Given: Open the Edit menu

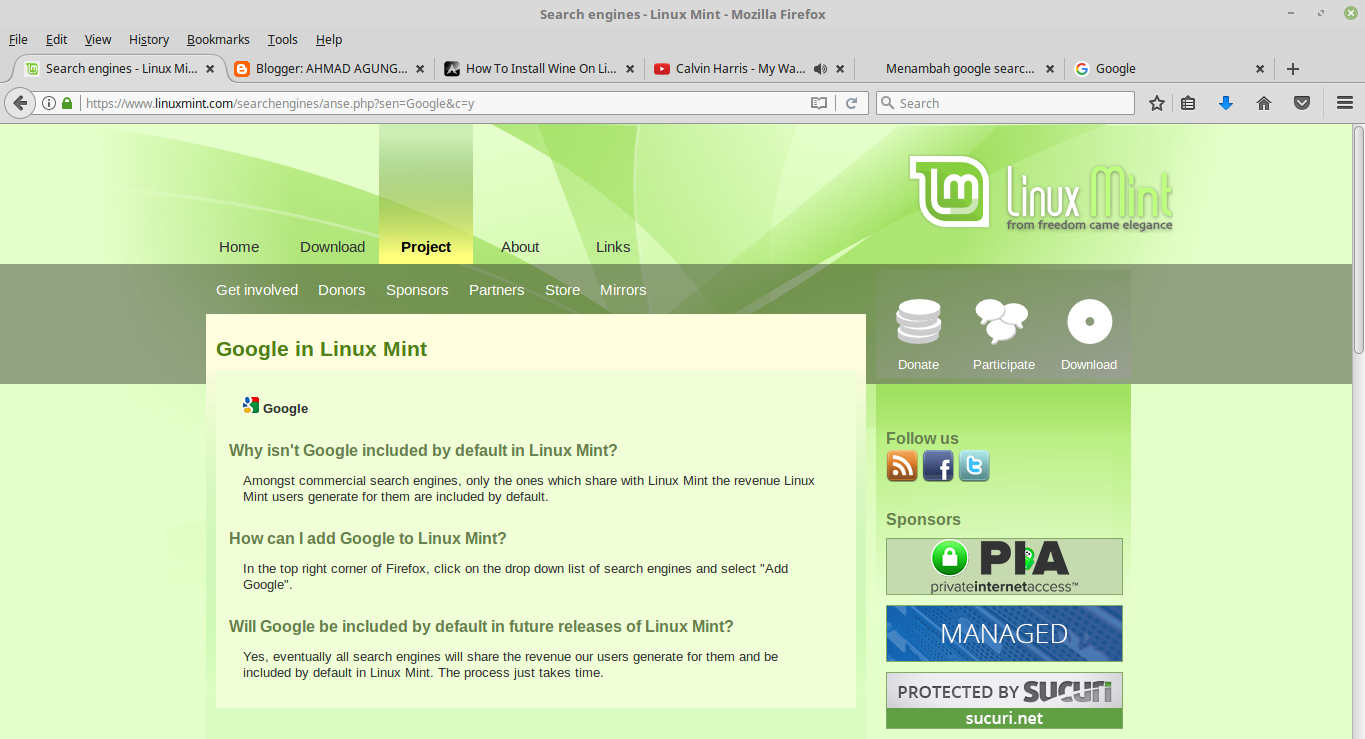Looking at the screenshot, I should click(56, 39).
